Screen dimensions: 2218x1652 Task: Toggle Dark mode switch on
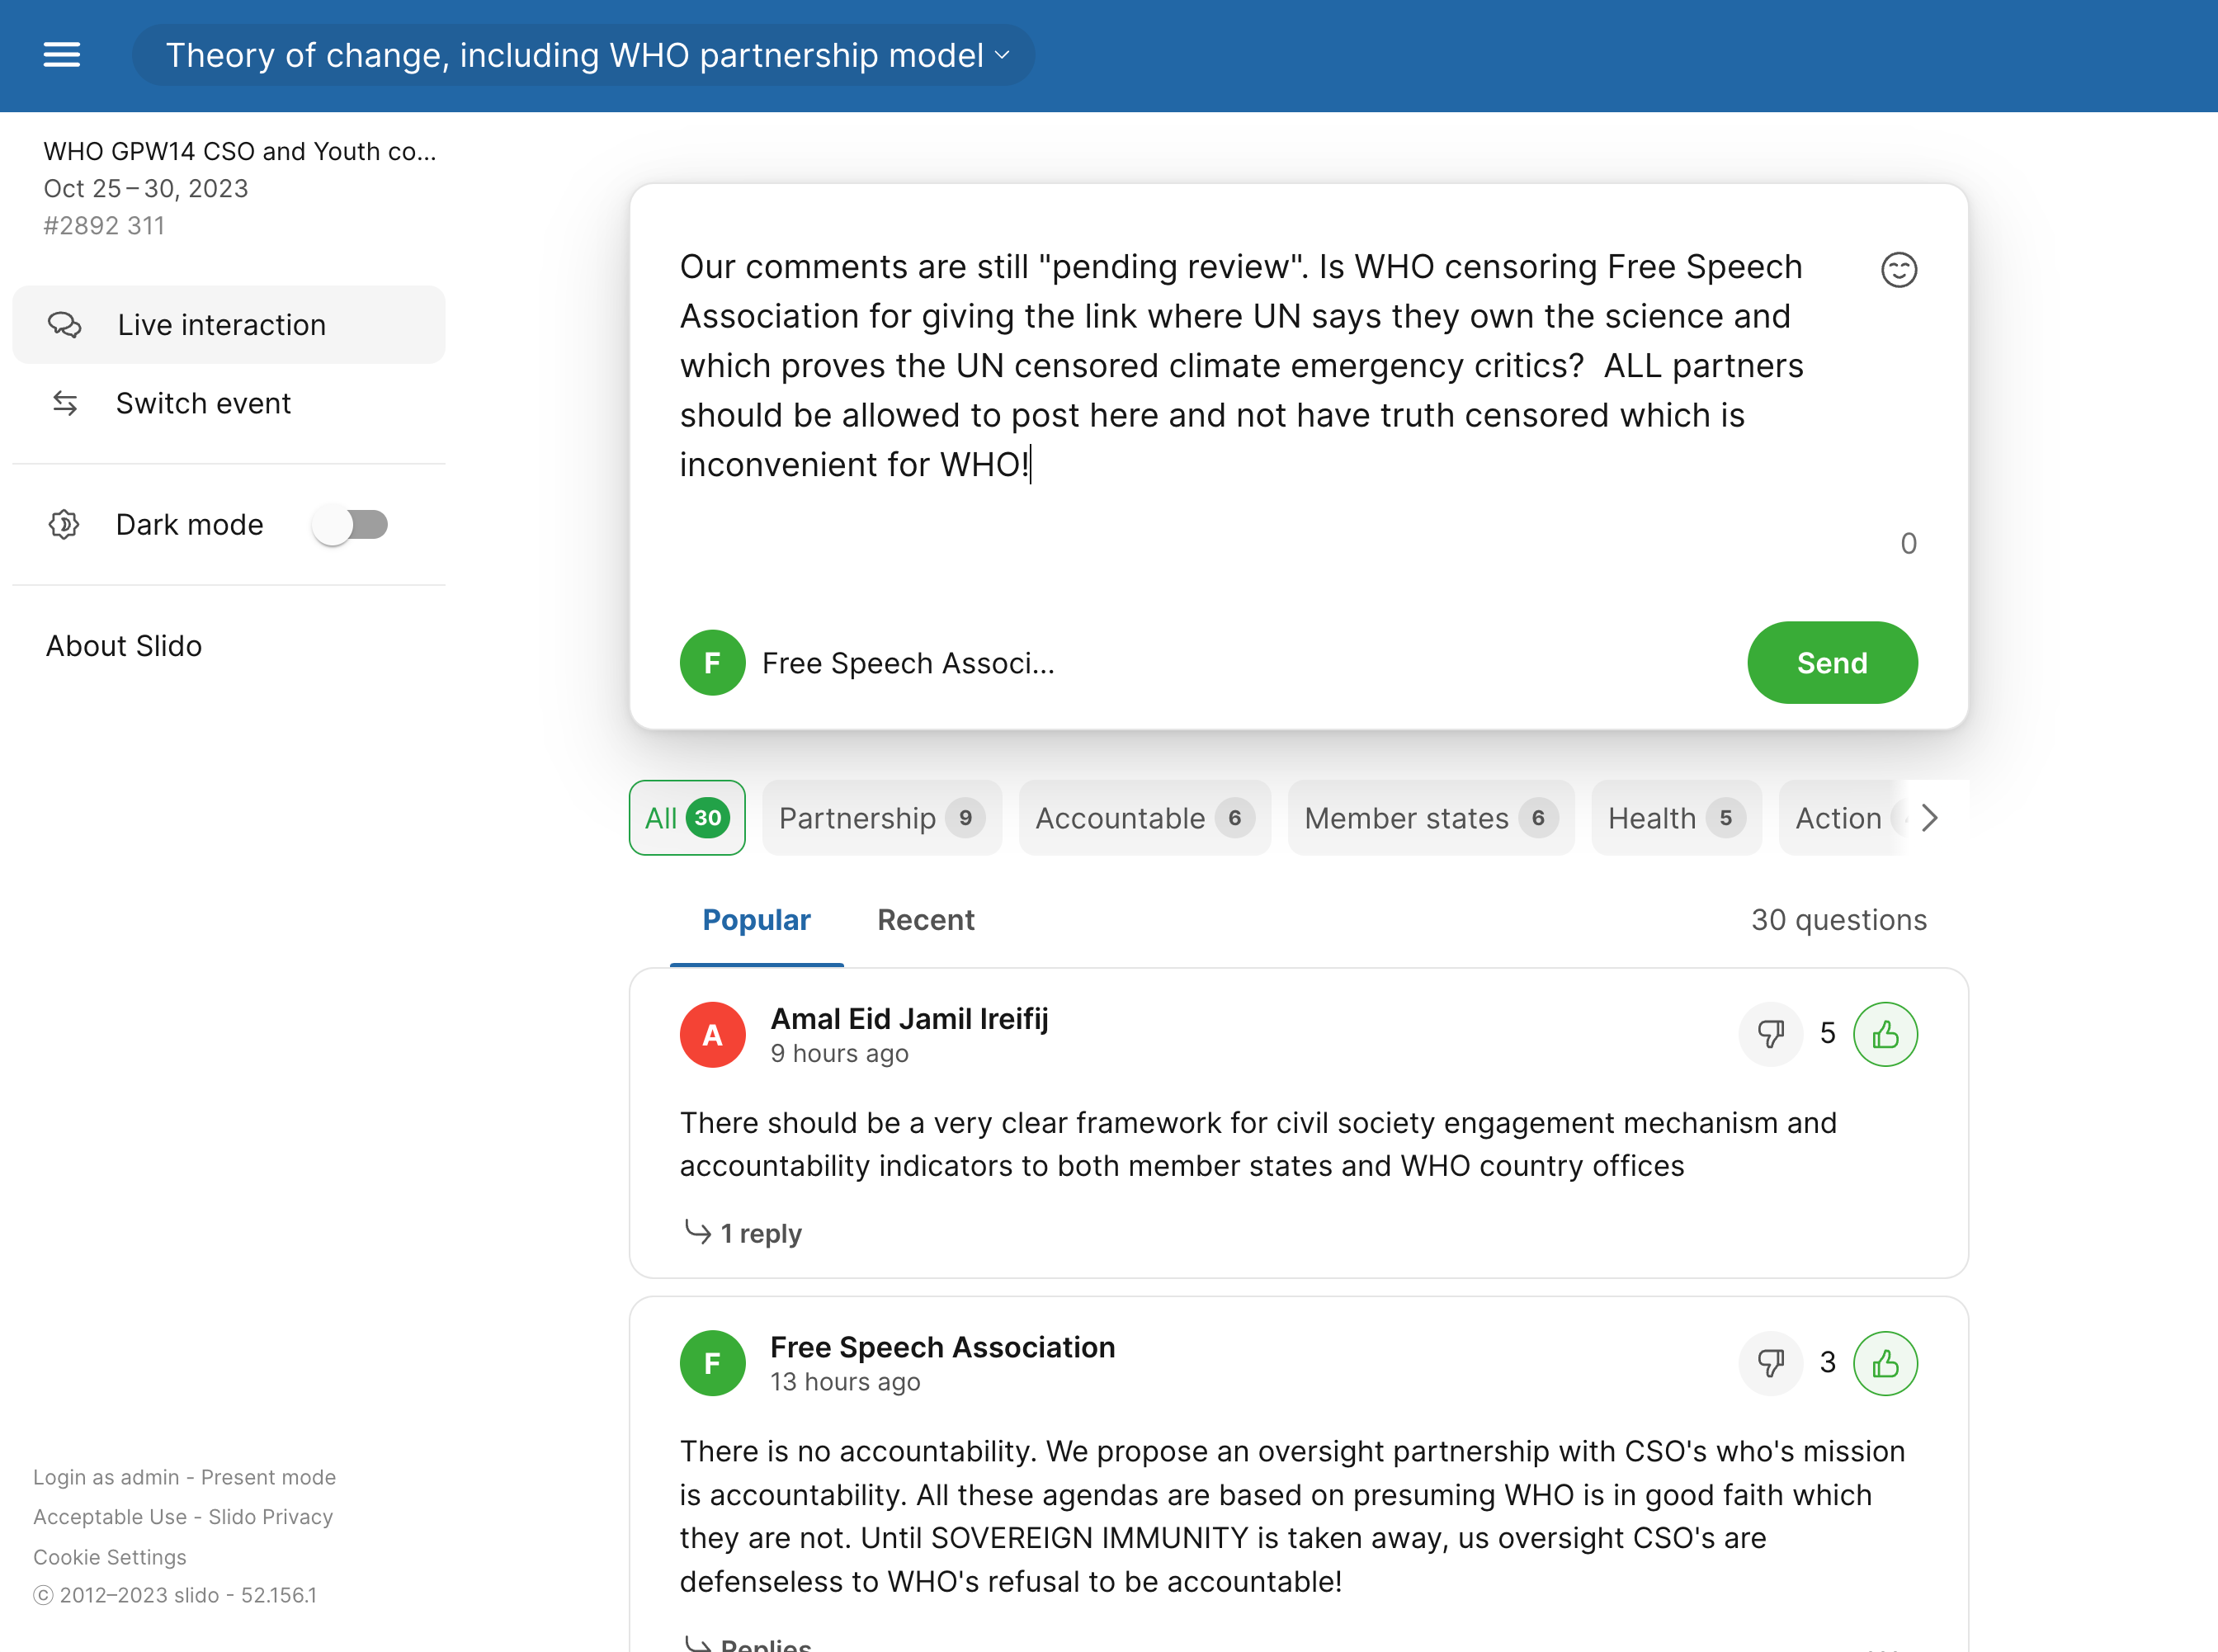point(350,524)
